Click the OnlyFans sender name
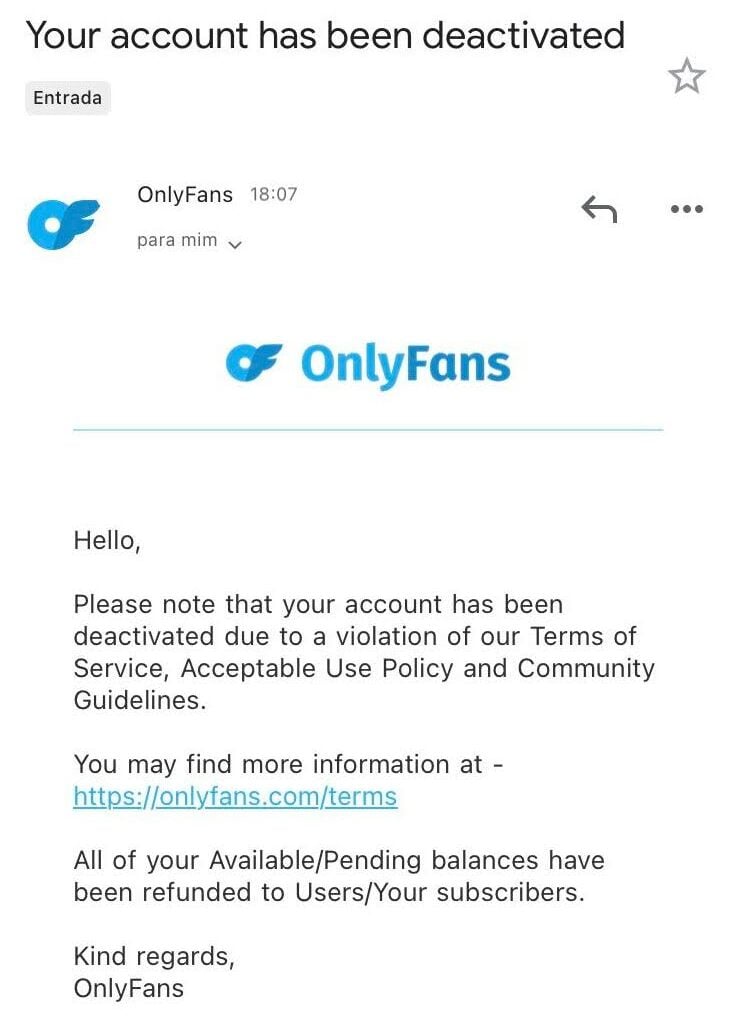Image resolution: width=742 pixels, height=1025 pixels. [x=184, y=194]
